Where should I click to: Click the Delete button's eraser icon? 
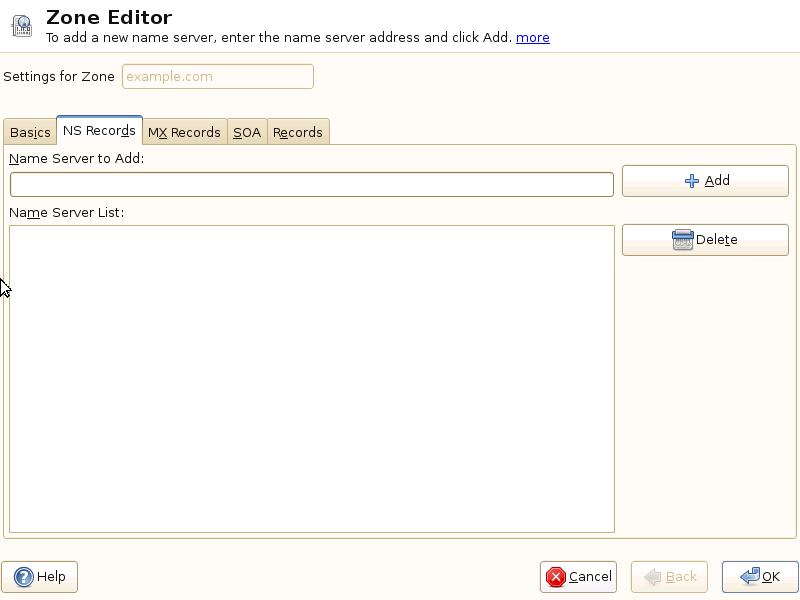(683, 240)
